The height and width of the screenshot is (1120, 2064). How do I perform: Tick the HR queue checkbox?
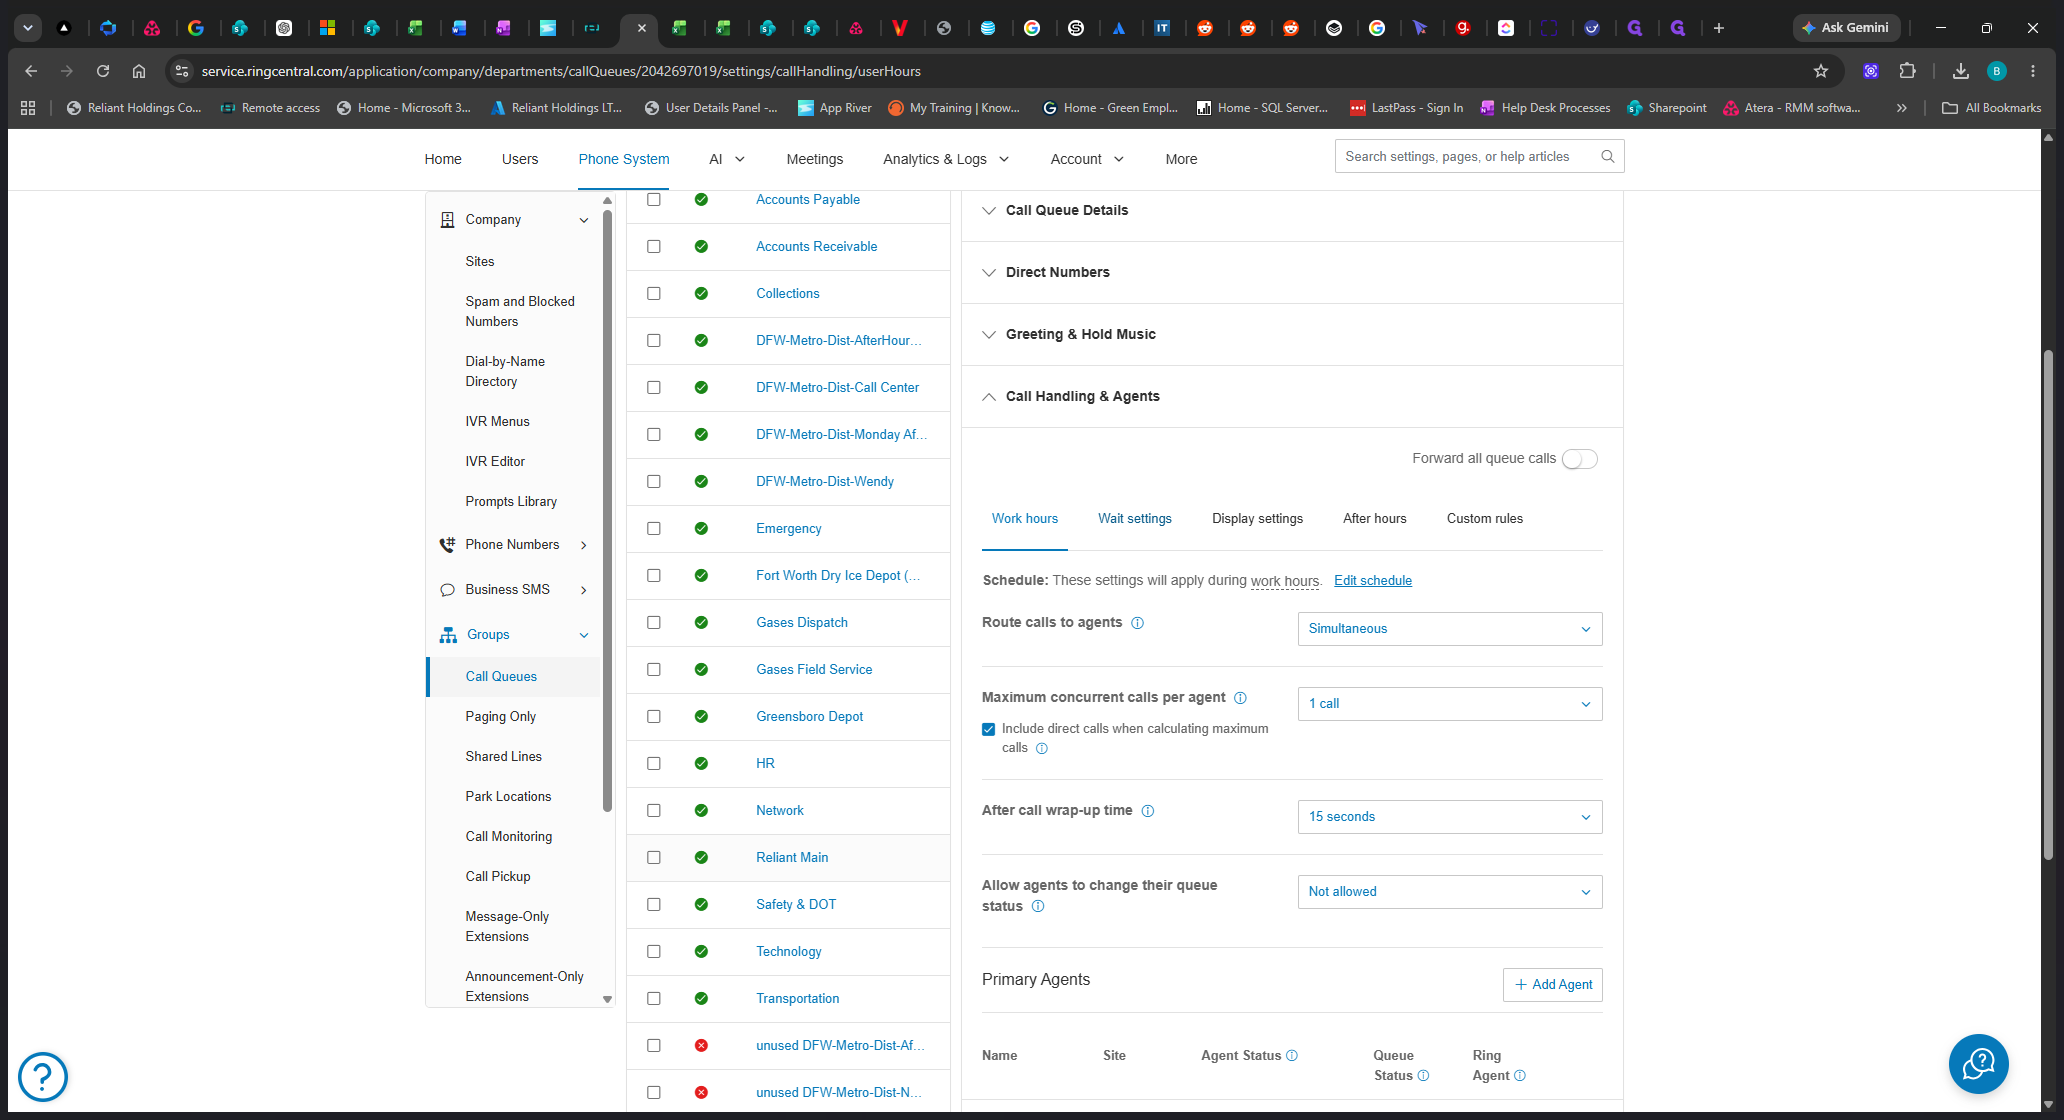pyautogui.click(x=654, y=763)
